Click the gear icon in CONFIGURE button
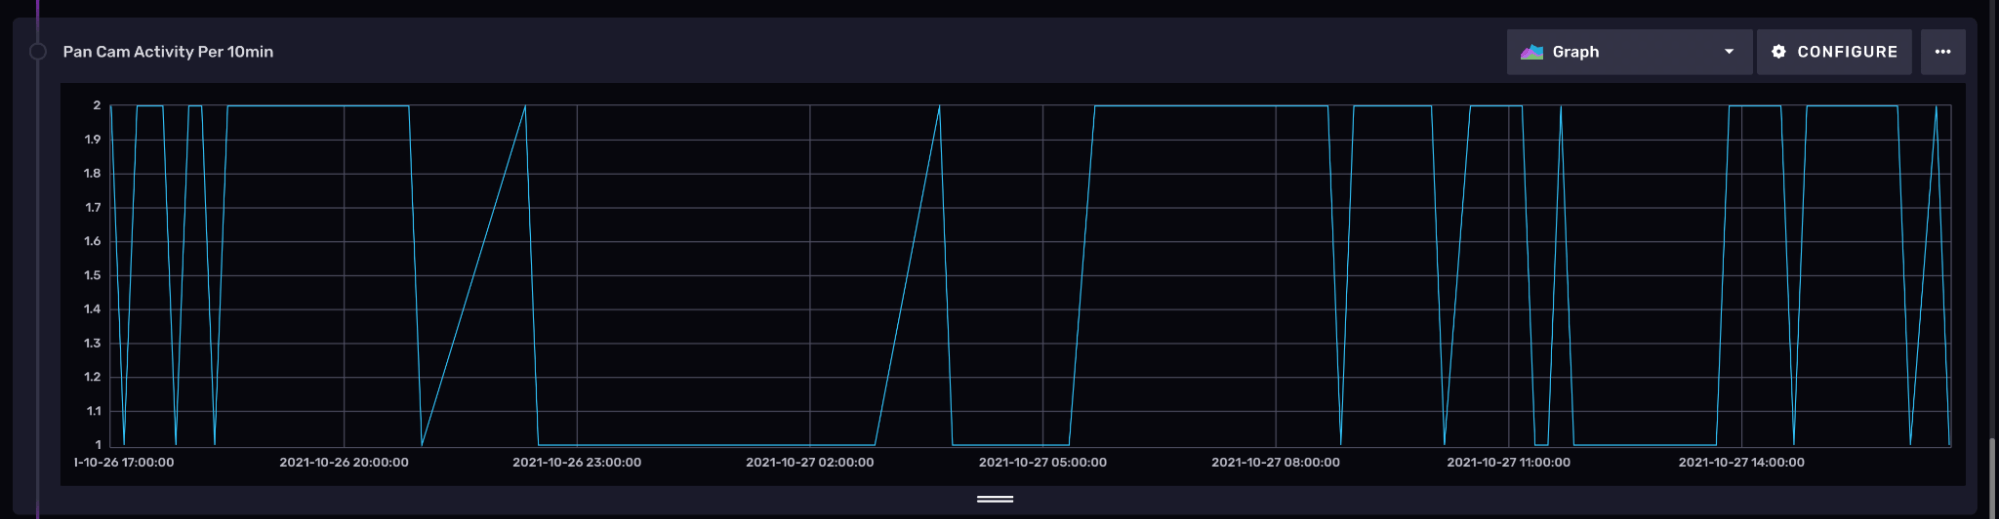 click(1779, 52)
